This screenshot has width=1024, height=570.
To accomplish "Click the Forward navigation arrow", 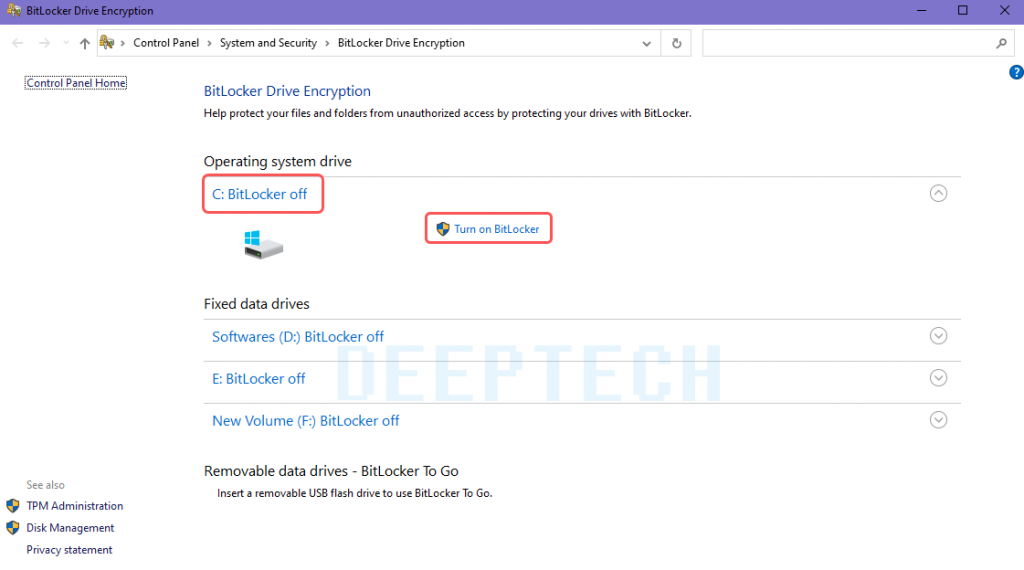I will (44, 43).
